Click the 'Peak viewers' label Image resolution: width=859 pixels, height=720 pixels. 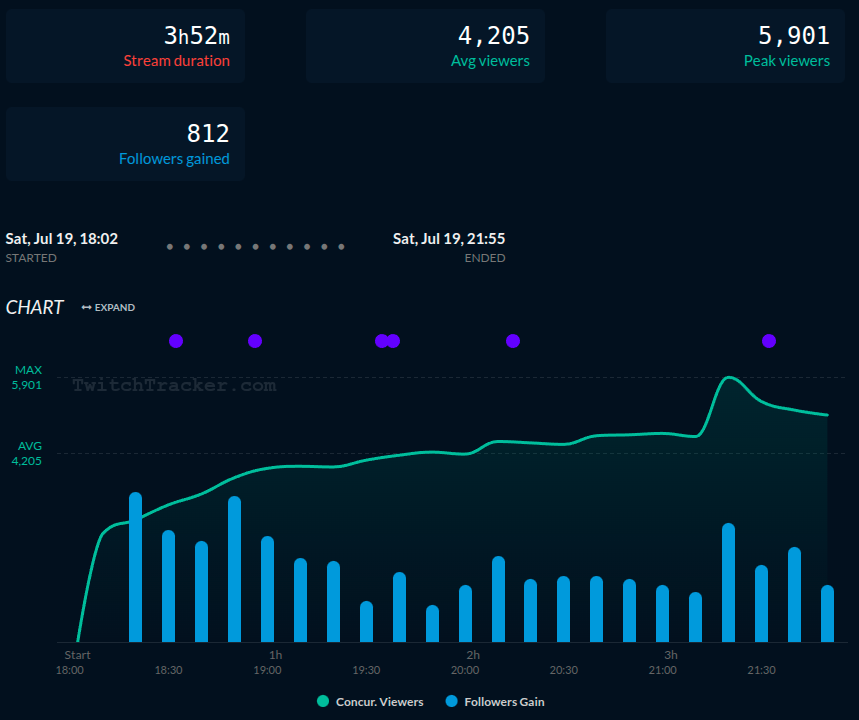point(787,61)
